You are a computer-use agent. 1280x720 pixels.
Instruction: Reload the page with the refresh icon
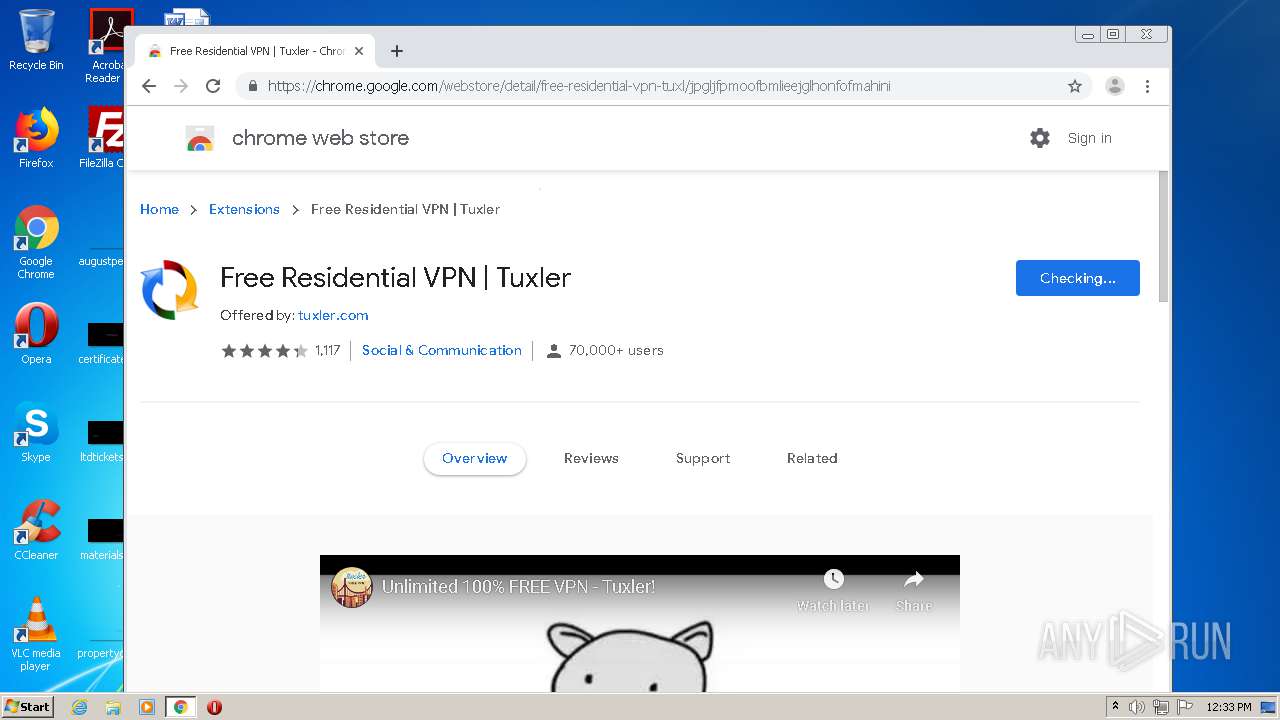click(213, 86)
